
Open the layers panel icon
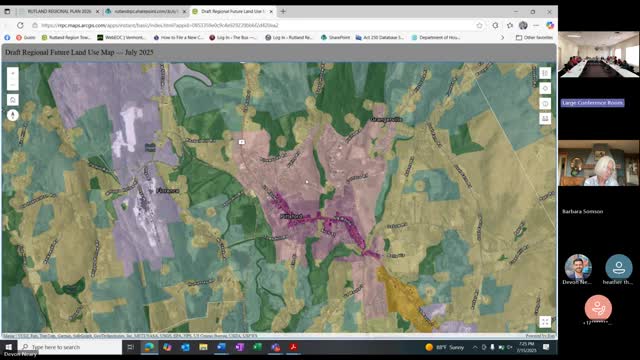pyautogui.click(x=545, y=88)
